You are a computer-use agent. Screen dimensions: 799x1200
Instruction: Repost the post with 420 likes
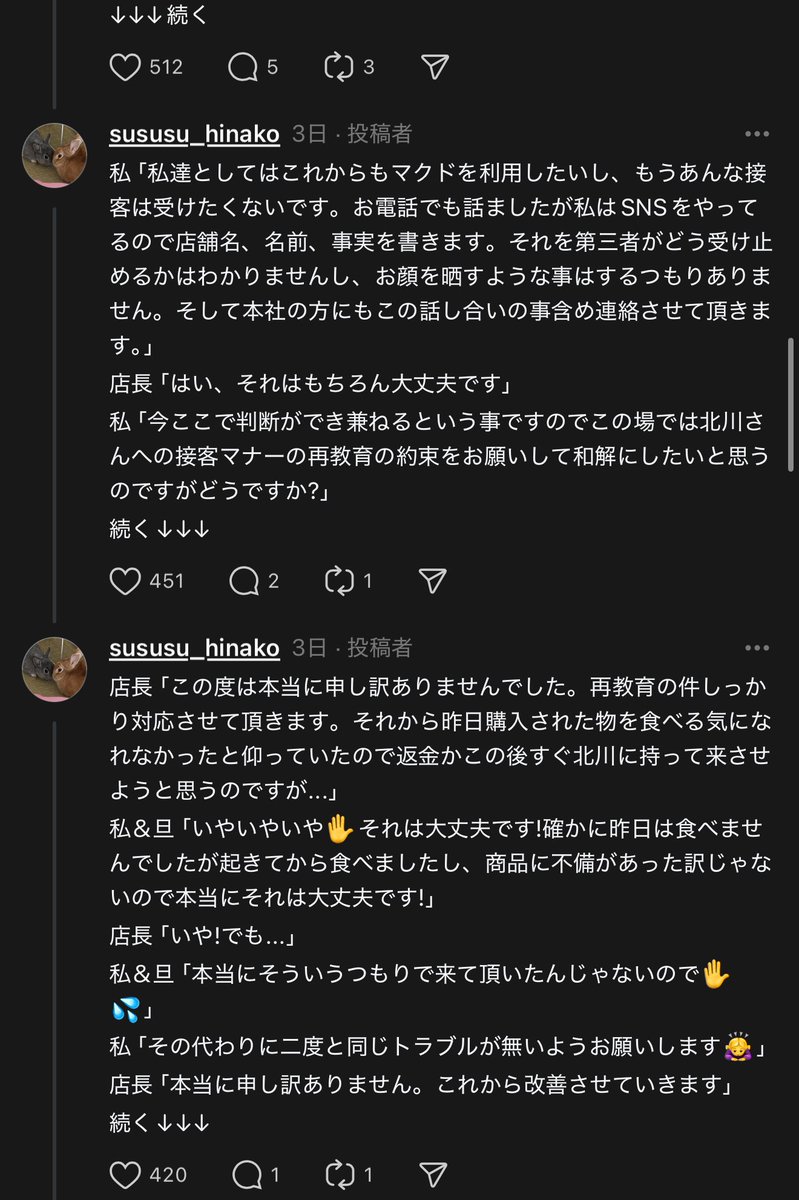point(339,1174)
